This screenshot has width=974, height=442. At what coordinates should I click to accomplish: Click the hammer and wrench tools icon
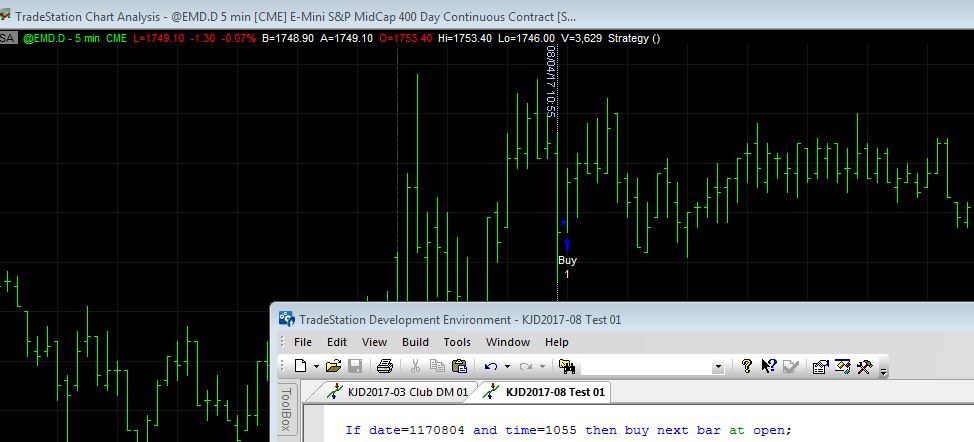(x=865, y=366)
